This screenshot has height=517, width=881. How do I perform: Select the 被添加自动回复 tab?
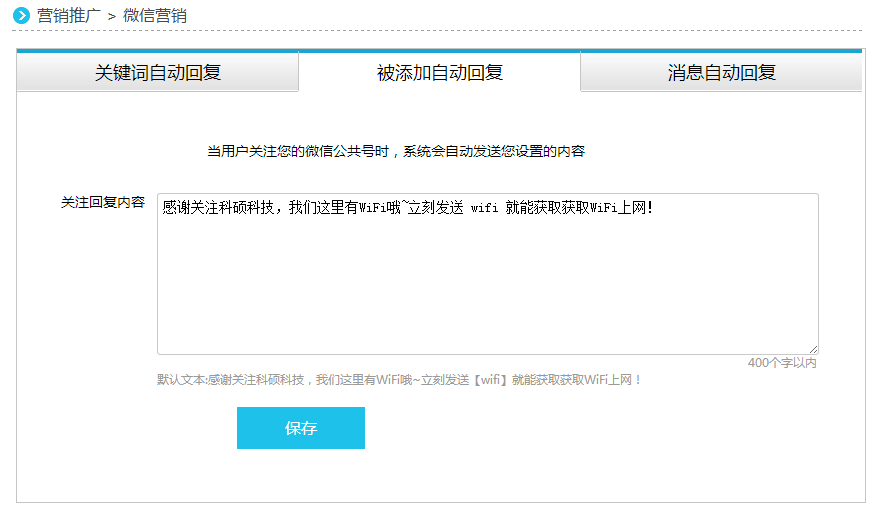click(x=439, y=72)
